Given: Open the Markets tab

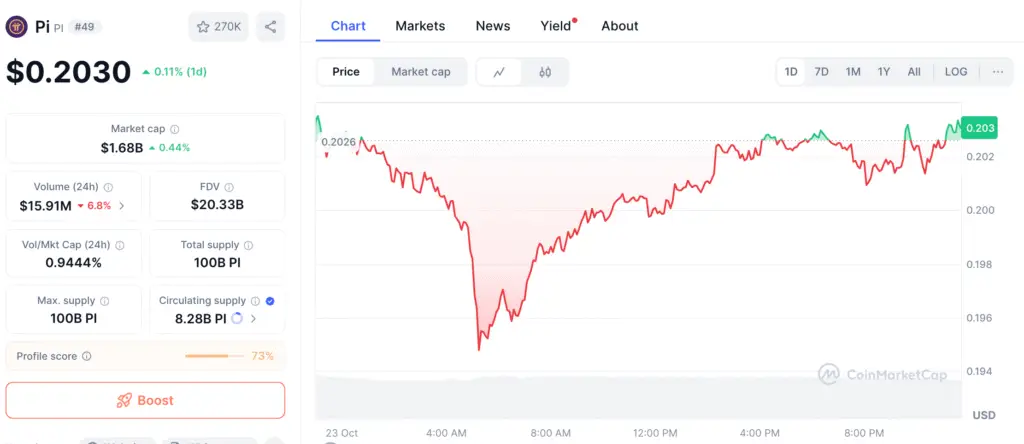Looking at the screenshot, I should [x=420, y=26].
